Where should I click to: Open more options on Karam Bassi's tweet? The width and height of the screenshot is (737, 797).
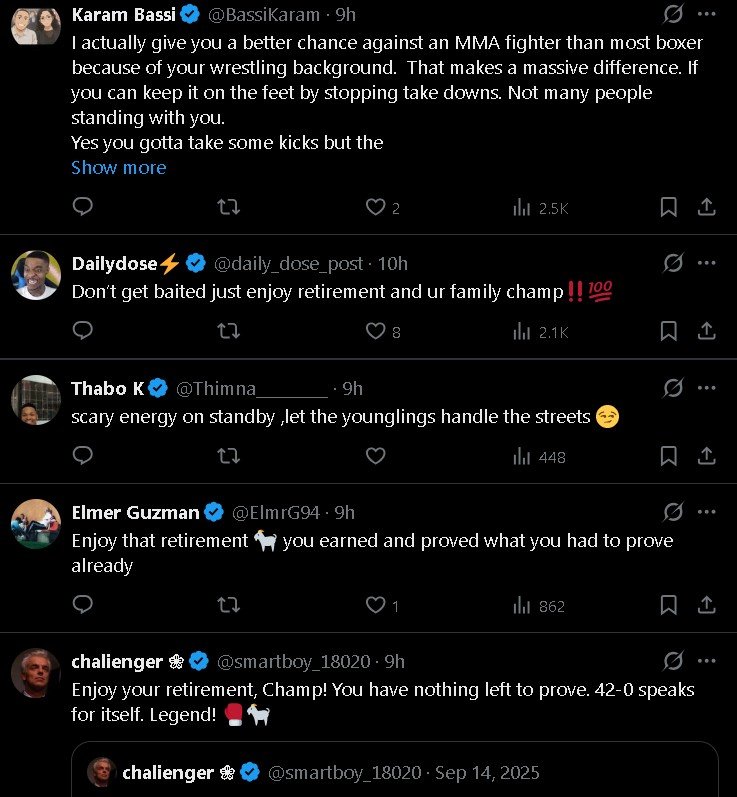pos(707,14)
